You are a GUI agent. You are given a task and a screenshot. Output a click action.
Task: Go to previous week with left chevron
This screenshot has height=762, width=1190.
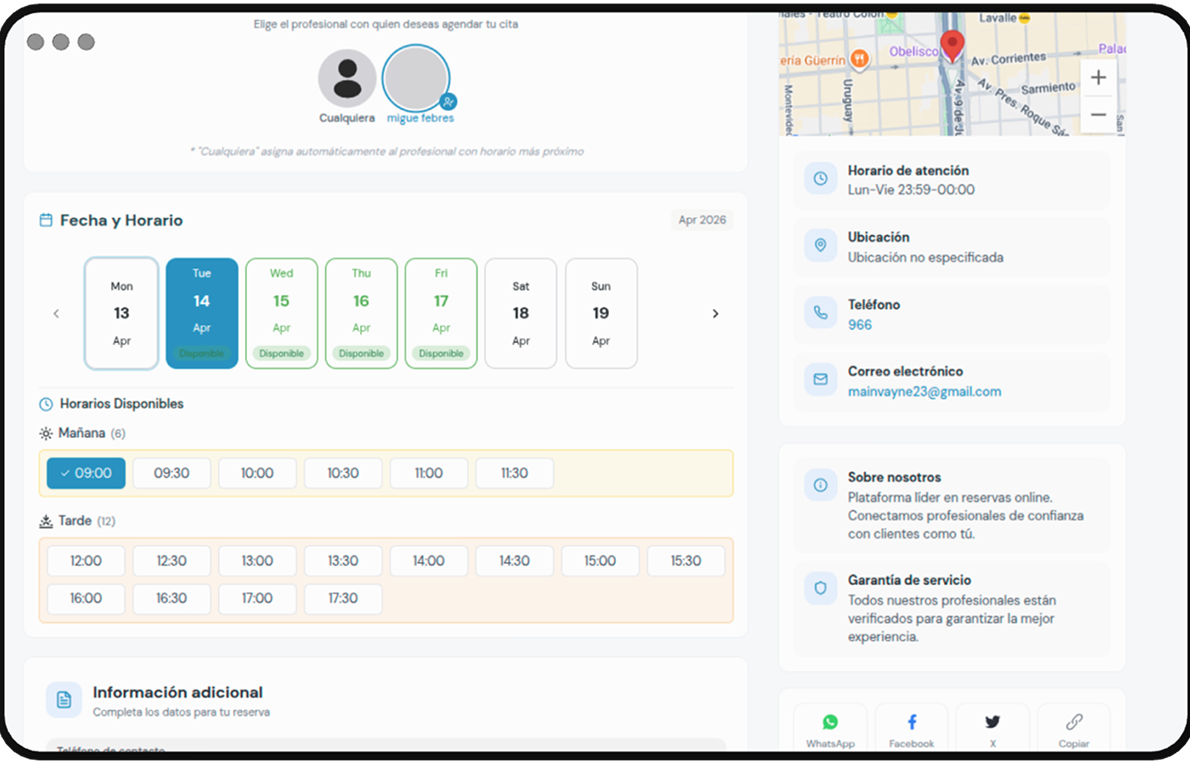click(x=56, y=314)
